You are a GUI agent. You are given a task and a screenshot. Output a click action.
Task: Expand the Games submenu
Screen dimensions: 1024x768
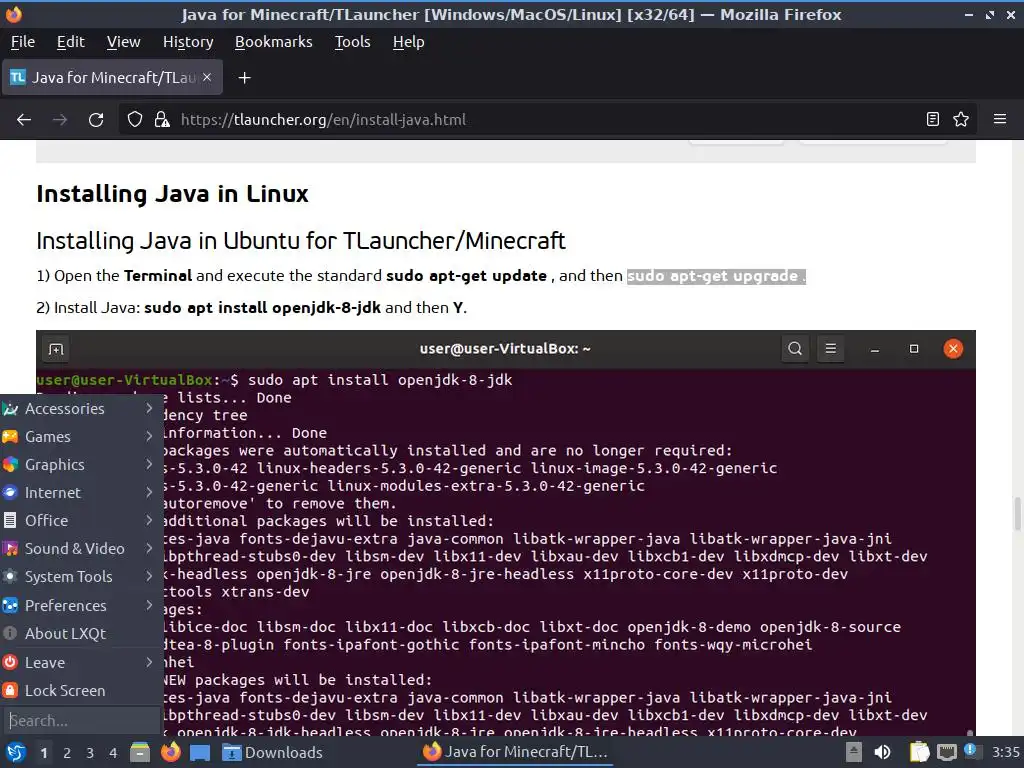[81, 436]
